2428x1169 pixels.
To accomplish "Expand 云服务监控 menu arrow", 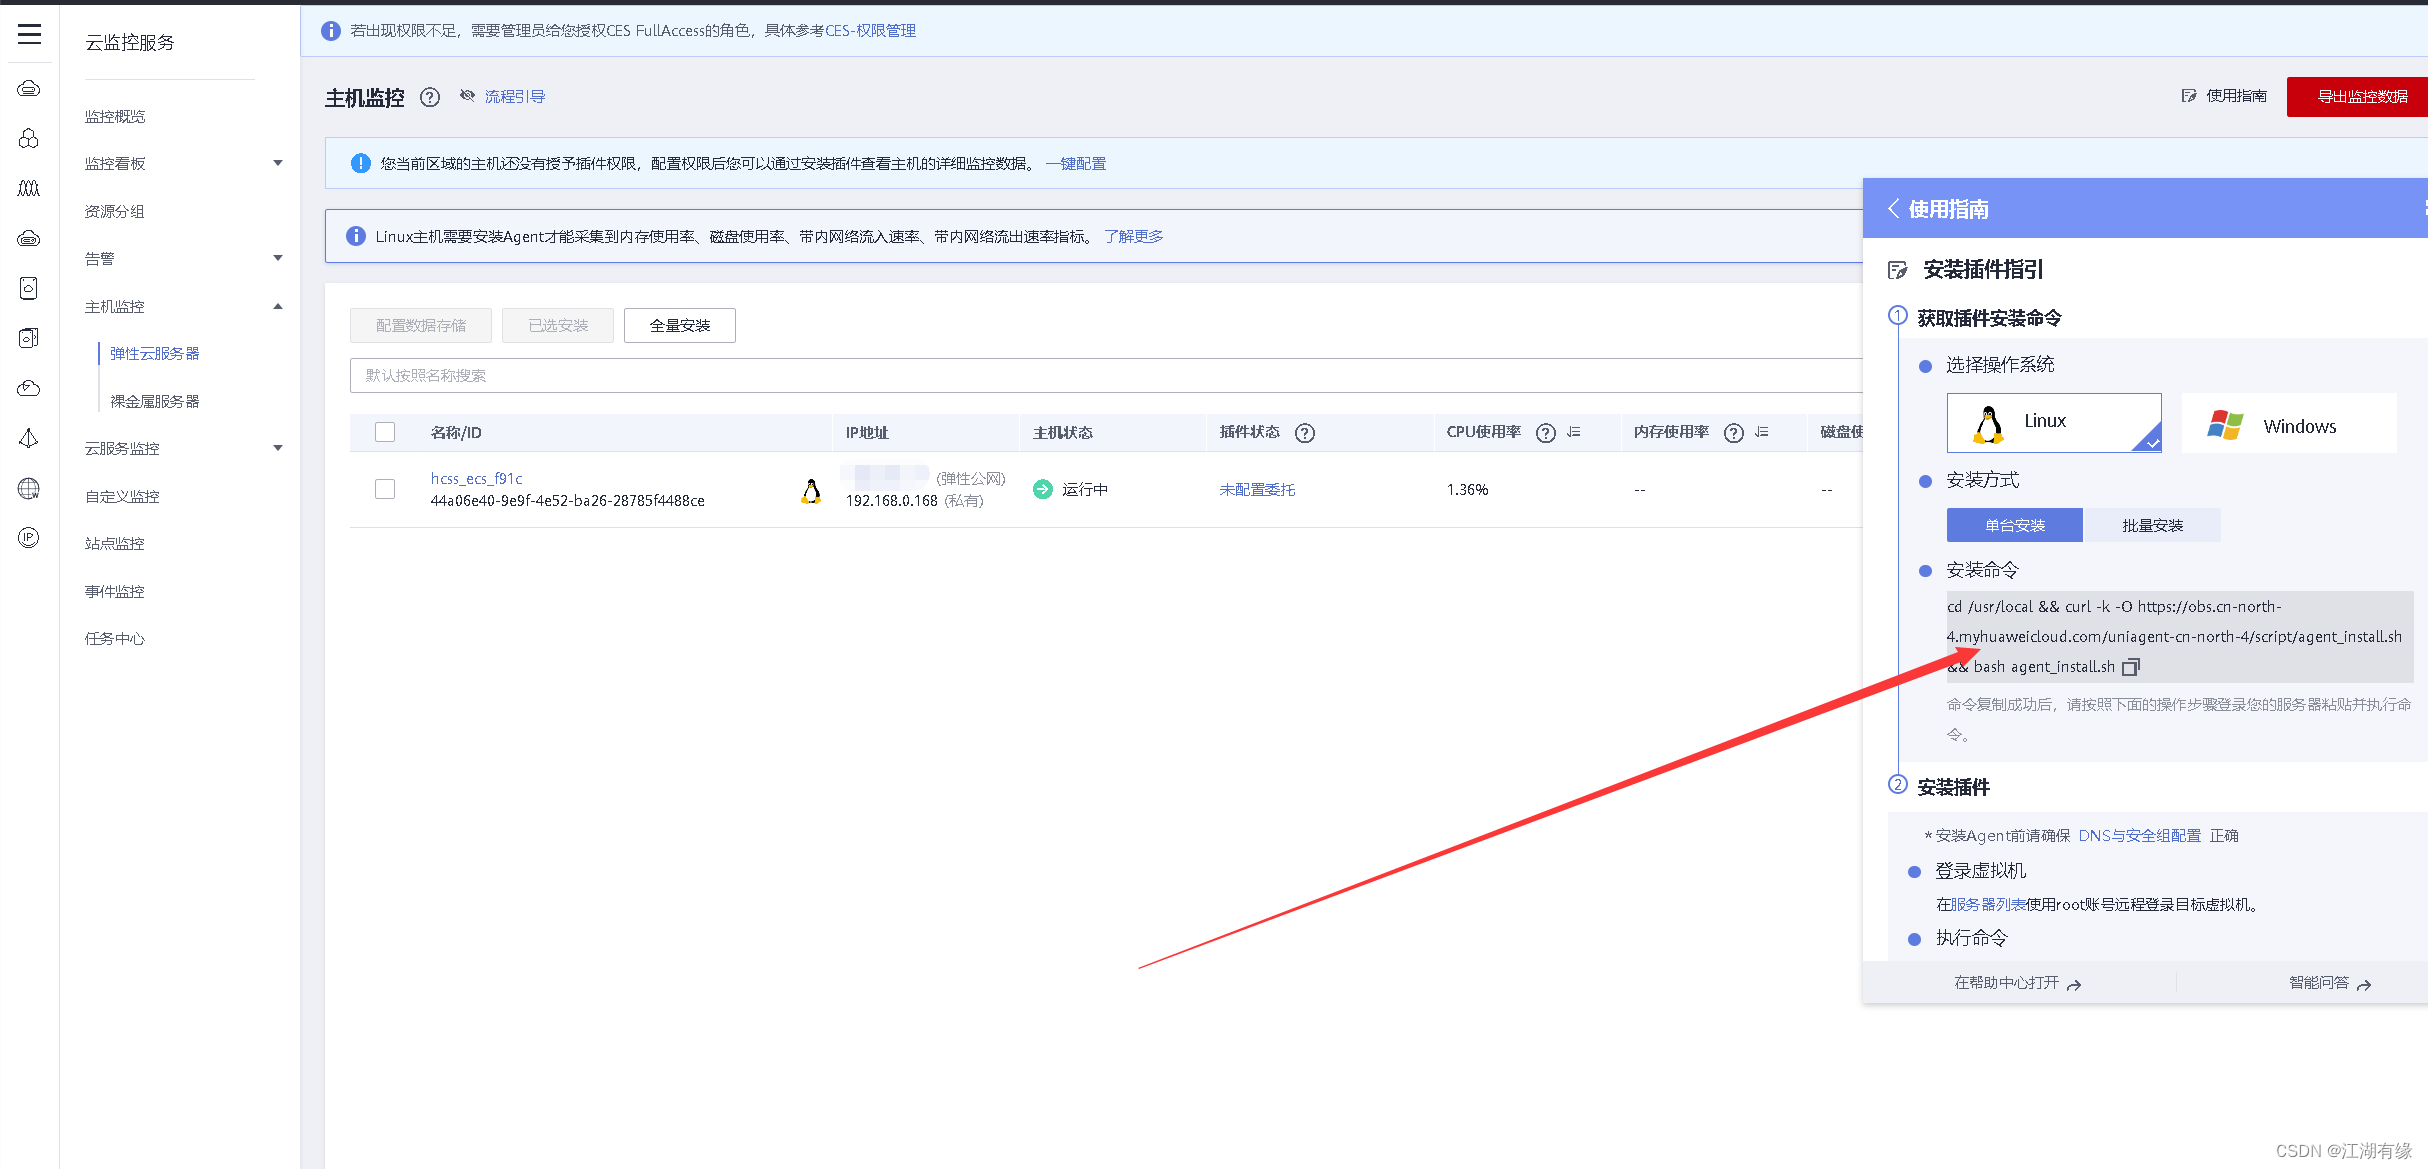I will click(278, 448).
